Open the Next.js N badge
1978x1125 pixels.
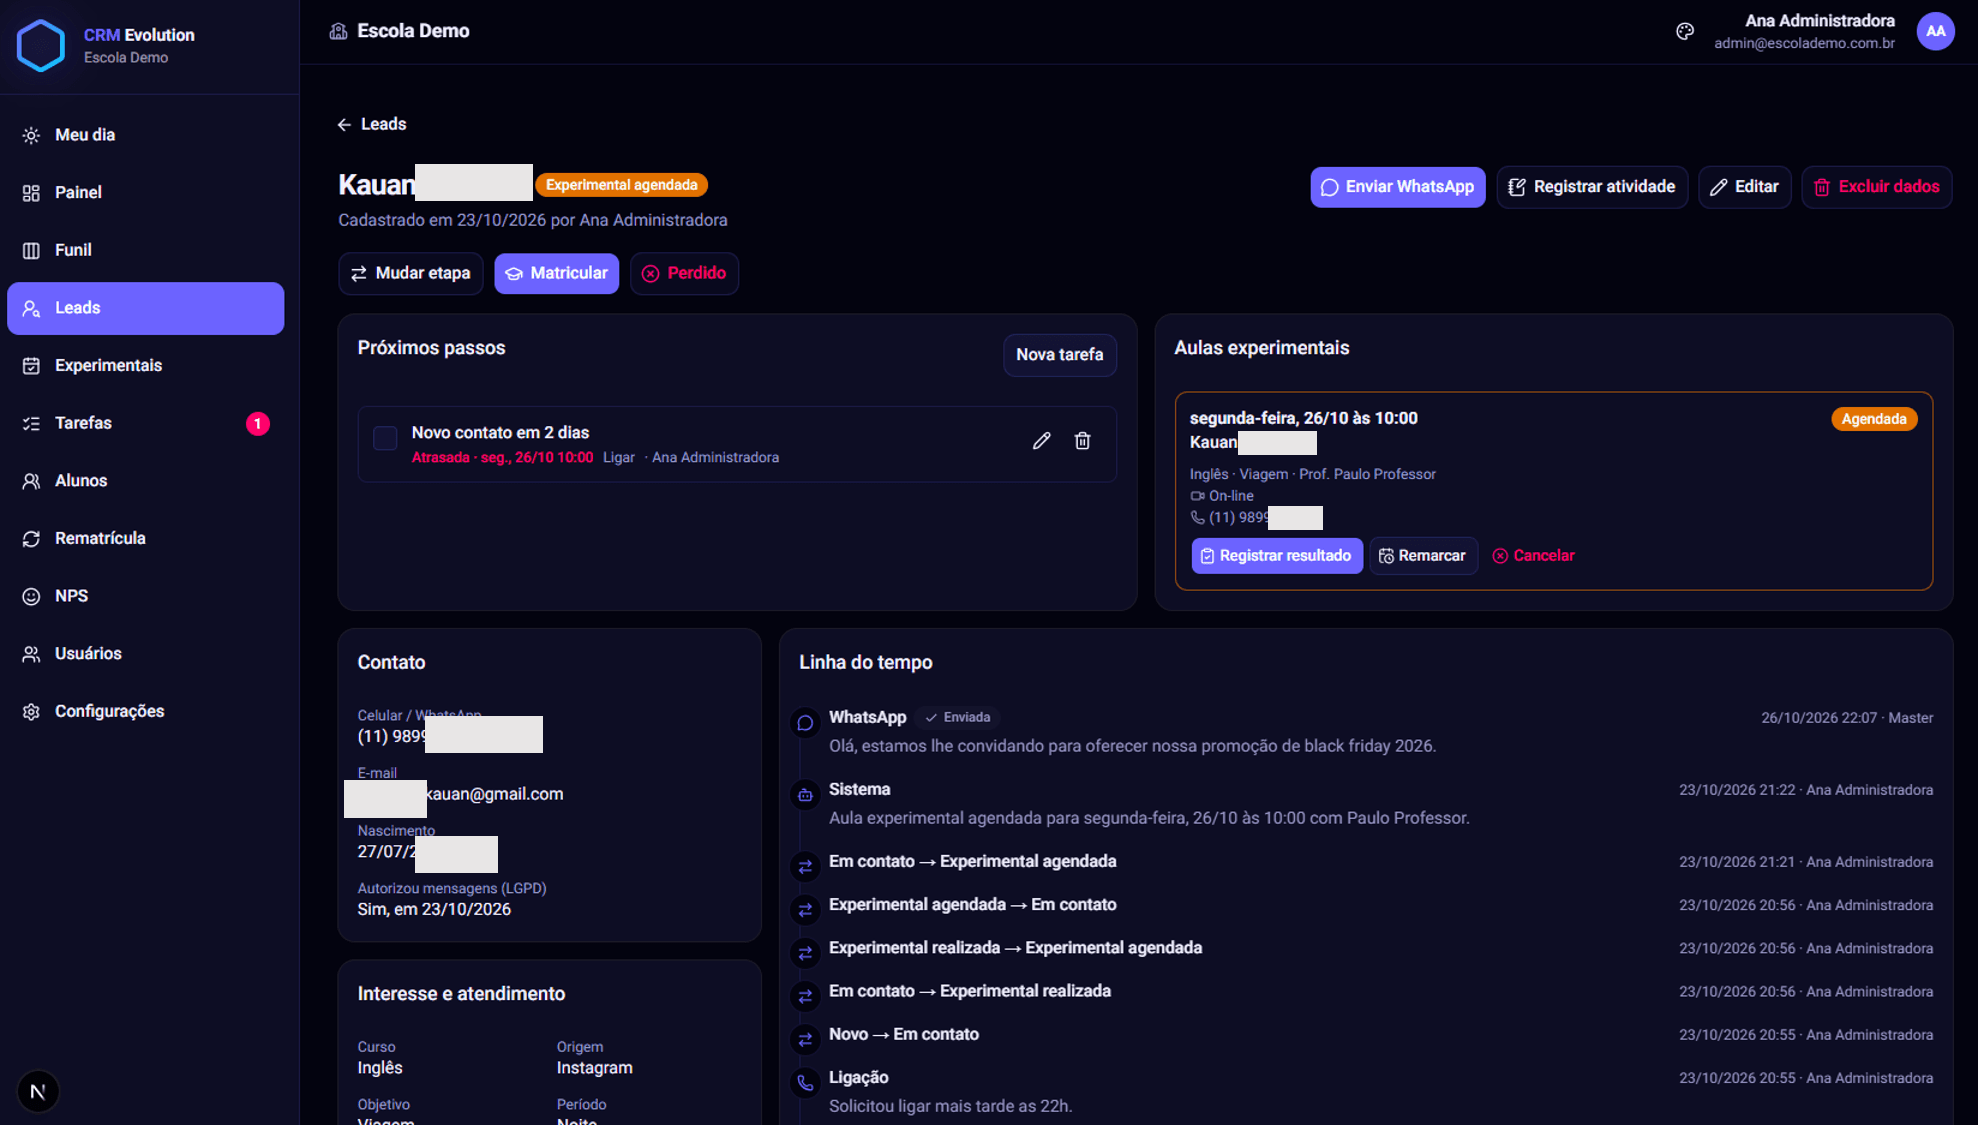(x=38, y=1091)
